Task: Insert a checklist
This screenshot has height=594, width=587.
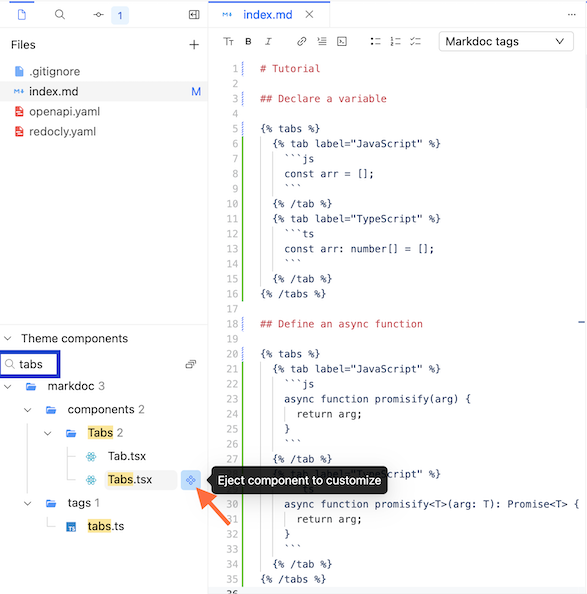Action: click(x=415, y=41)
